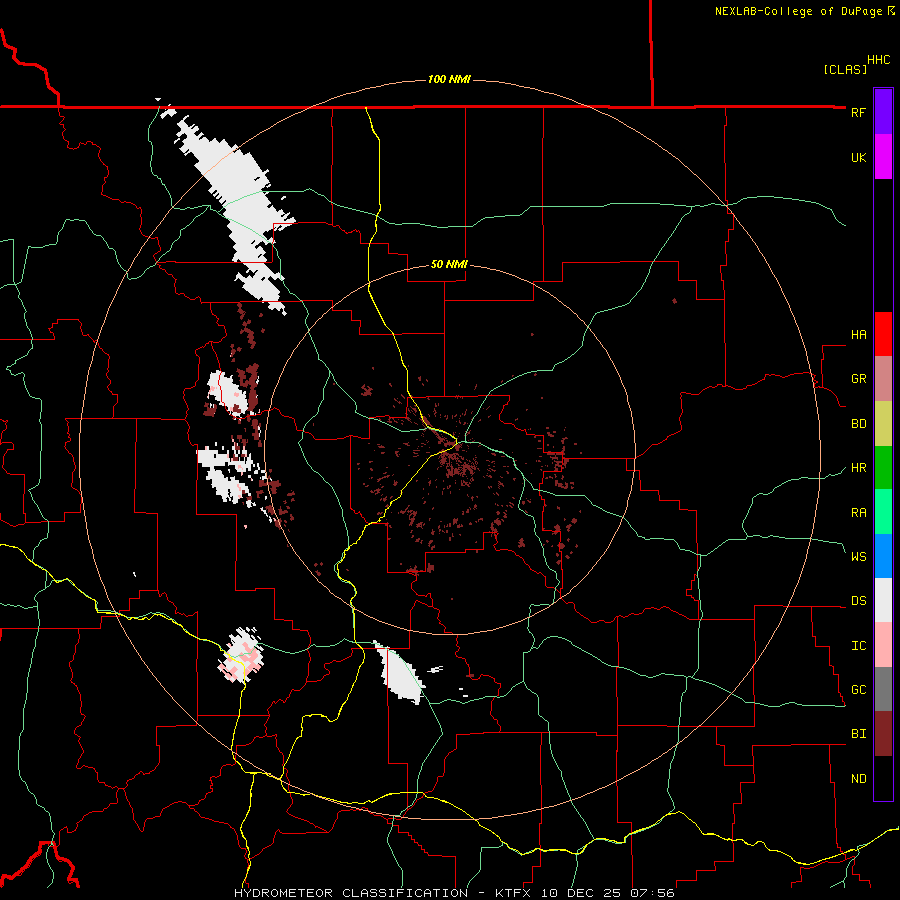Click the 100 NMI range ring label

[449, 79]
